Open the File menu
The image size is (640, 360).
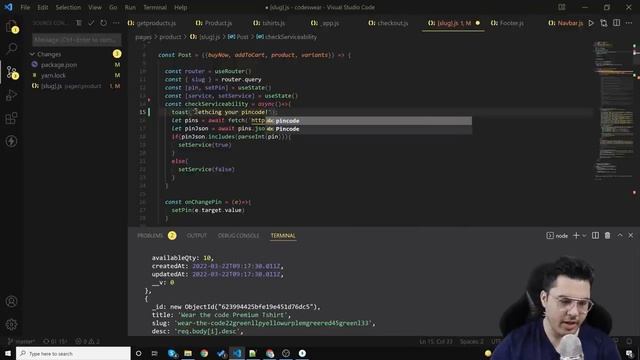click(25, 7)
